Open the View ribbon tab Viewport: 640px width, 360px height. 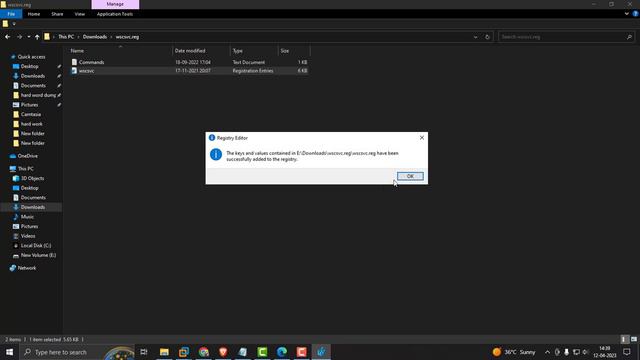(x=80, y=14)
